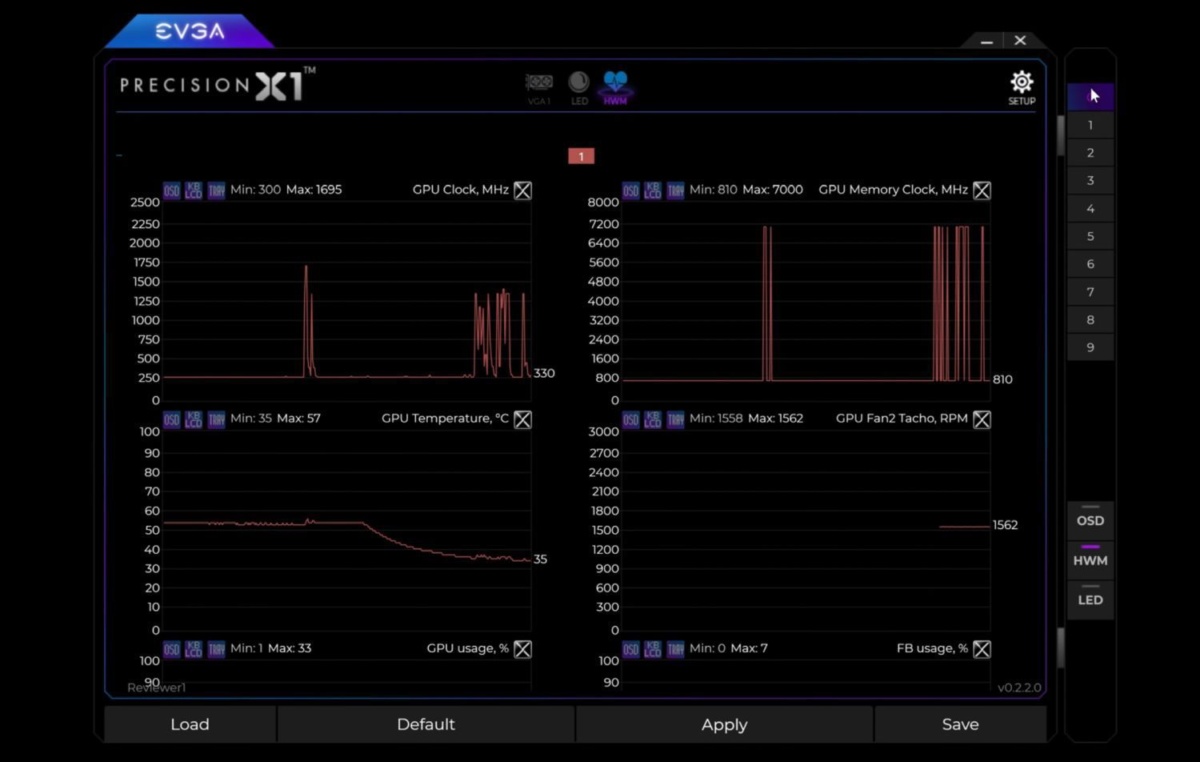Toggle OSD display for GPU Temperature graph

pos(171,419)
